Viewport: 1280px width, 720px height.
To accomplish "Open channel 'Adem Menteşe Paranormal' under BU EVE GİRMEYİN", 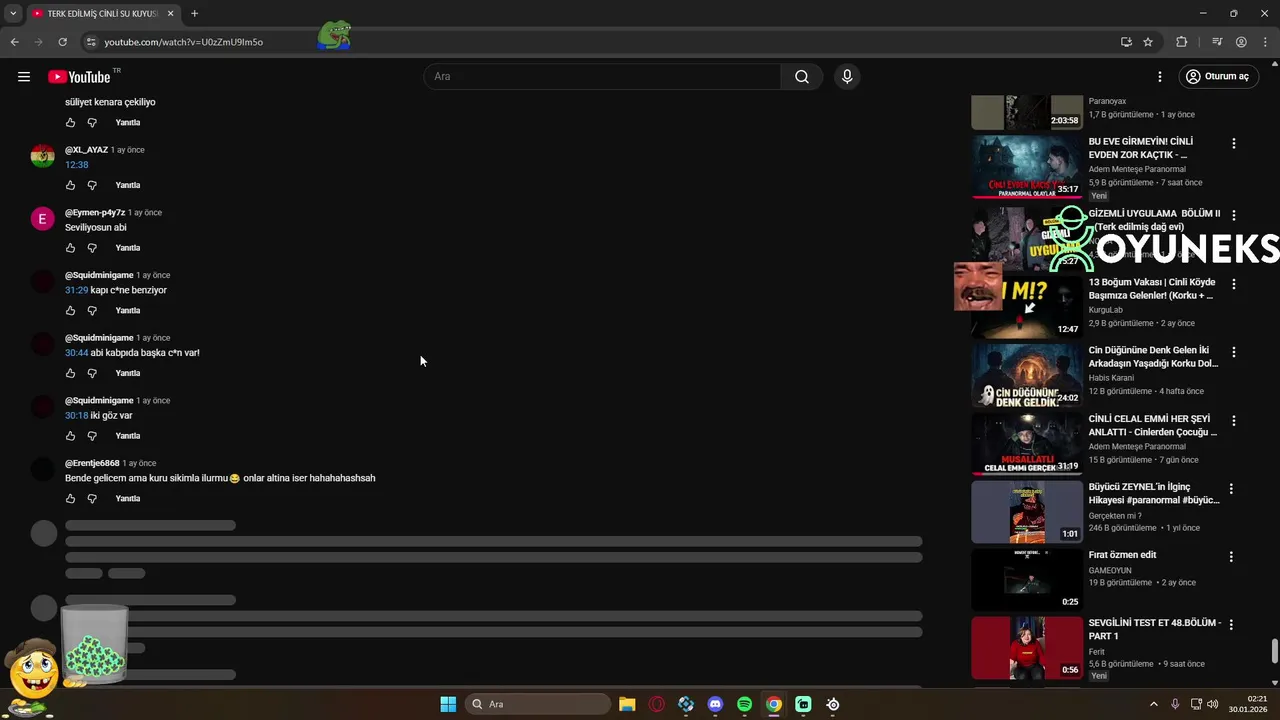I will click(1137, 169).
